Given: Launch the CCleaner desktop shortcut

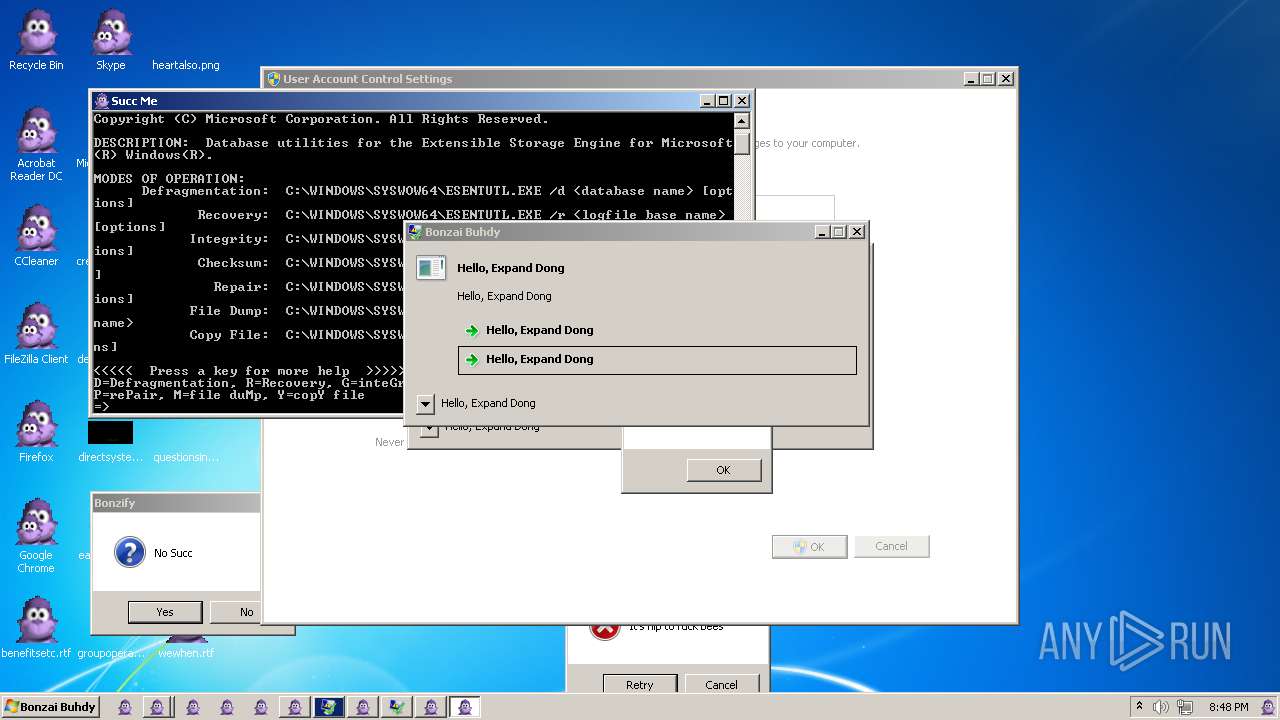Looking at the screenshot, I should point(36,236).
